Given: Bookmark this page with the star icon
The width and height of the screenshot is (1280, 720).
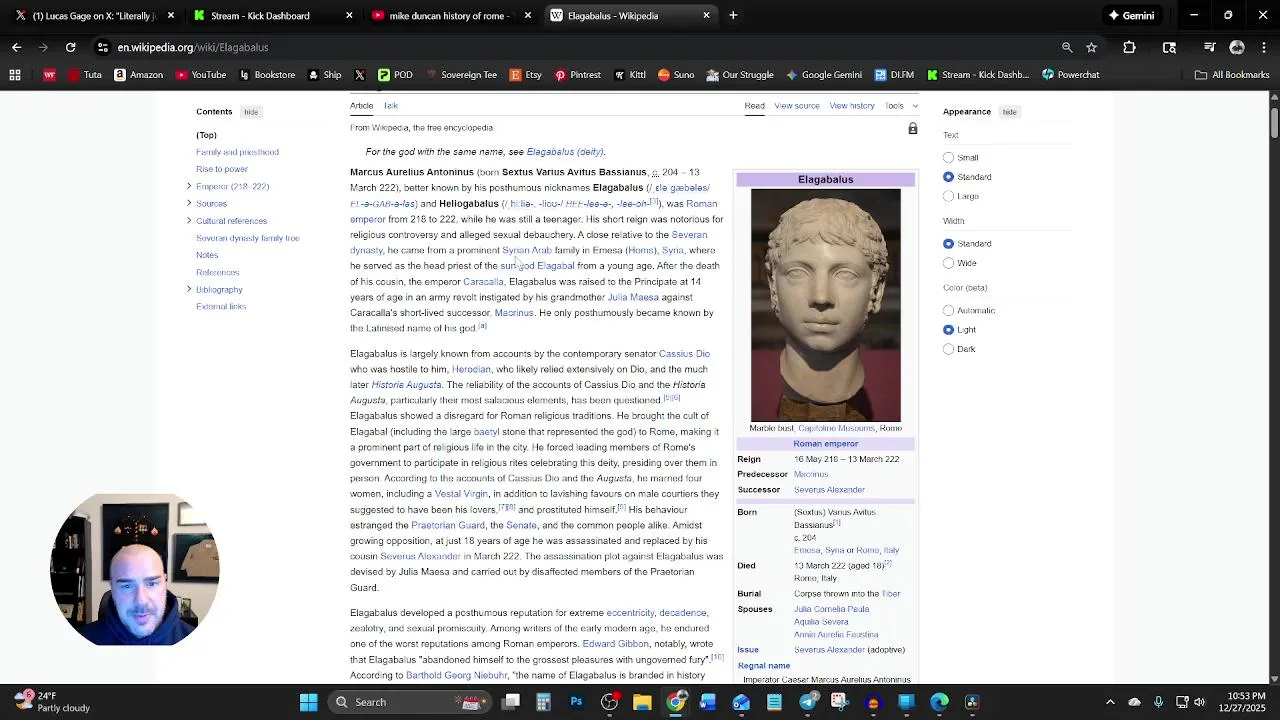Looking at the screenshot, I should pyautogui.click(x=1091, y=47).
